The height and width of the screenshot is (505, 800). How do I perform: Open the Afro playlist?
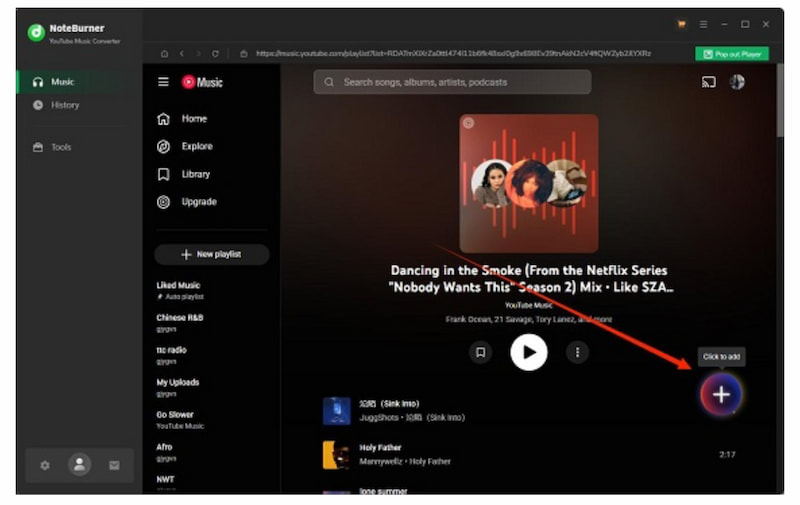211,452
